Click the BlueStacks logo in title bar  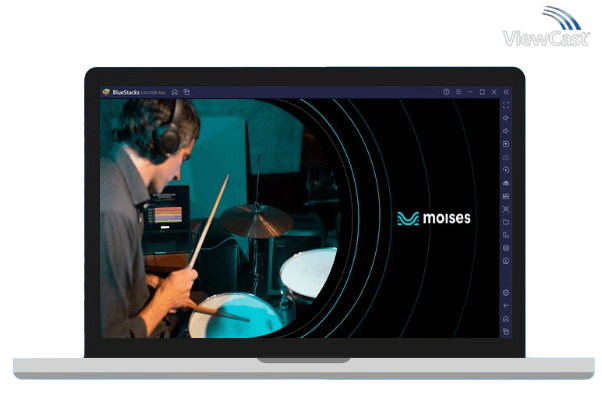106,92
